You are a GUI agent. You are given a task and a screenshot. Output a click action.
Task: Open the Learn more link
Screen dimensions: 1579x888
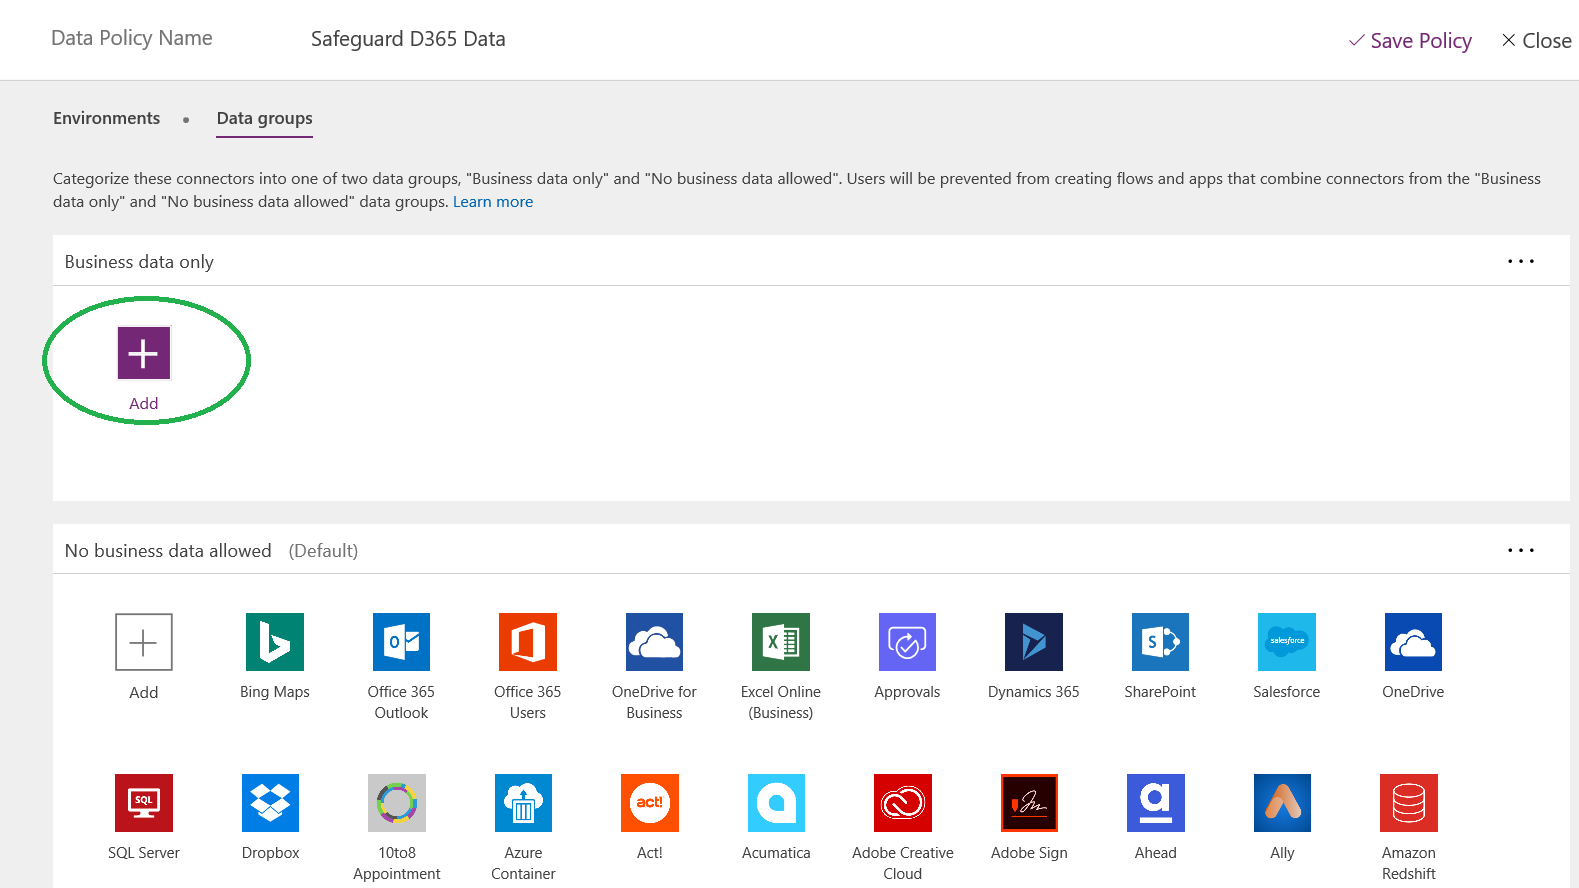(492, 202)
